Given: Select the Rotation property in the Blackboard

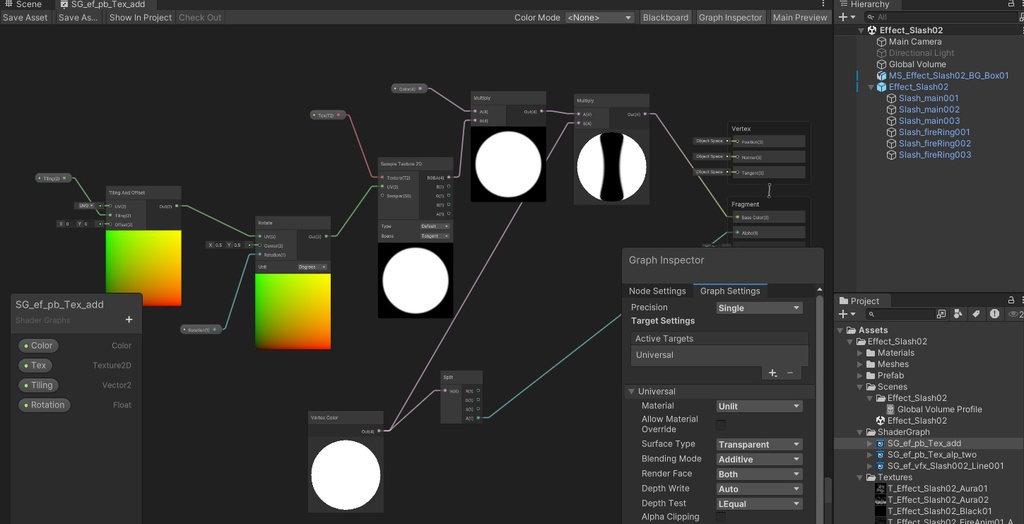Looking at the screenshot, I should 44,405.
